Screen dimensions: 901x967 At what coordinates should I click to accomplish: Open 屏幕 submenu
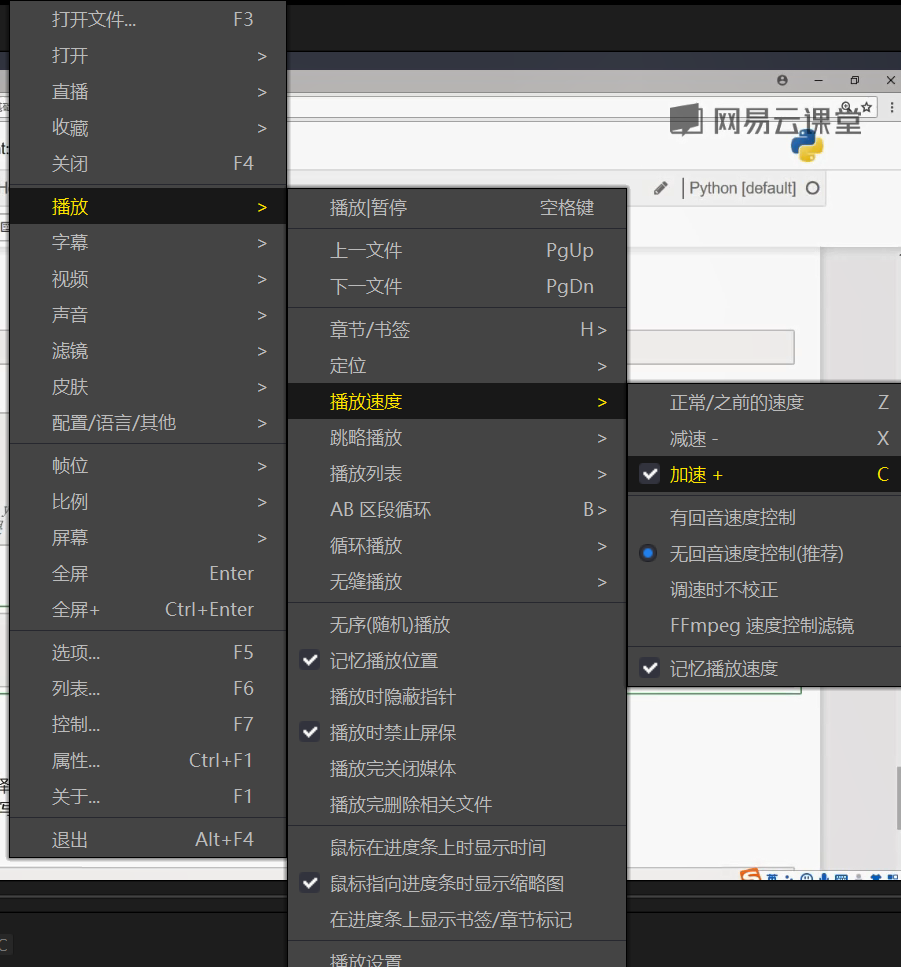148,538
